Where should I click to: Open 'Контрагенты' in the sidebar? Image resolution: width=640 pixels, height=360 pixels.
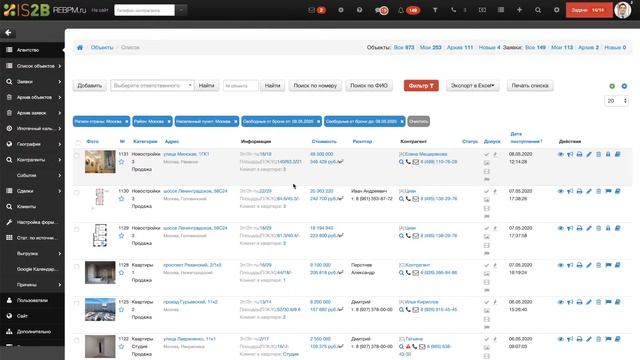pyautogui.click(x=32, y=160)
